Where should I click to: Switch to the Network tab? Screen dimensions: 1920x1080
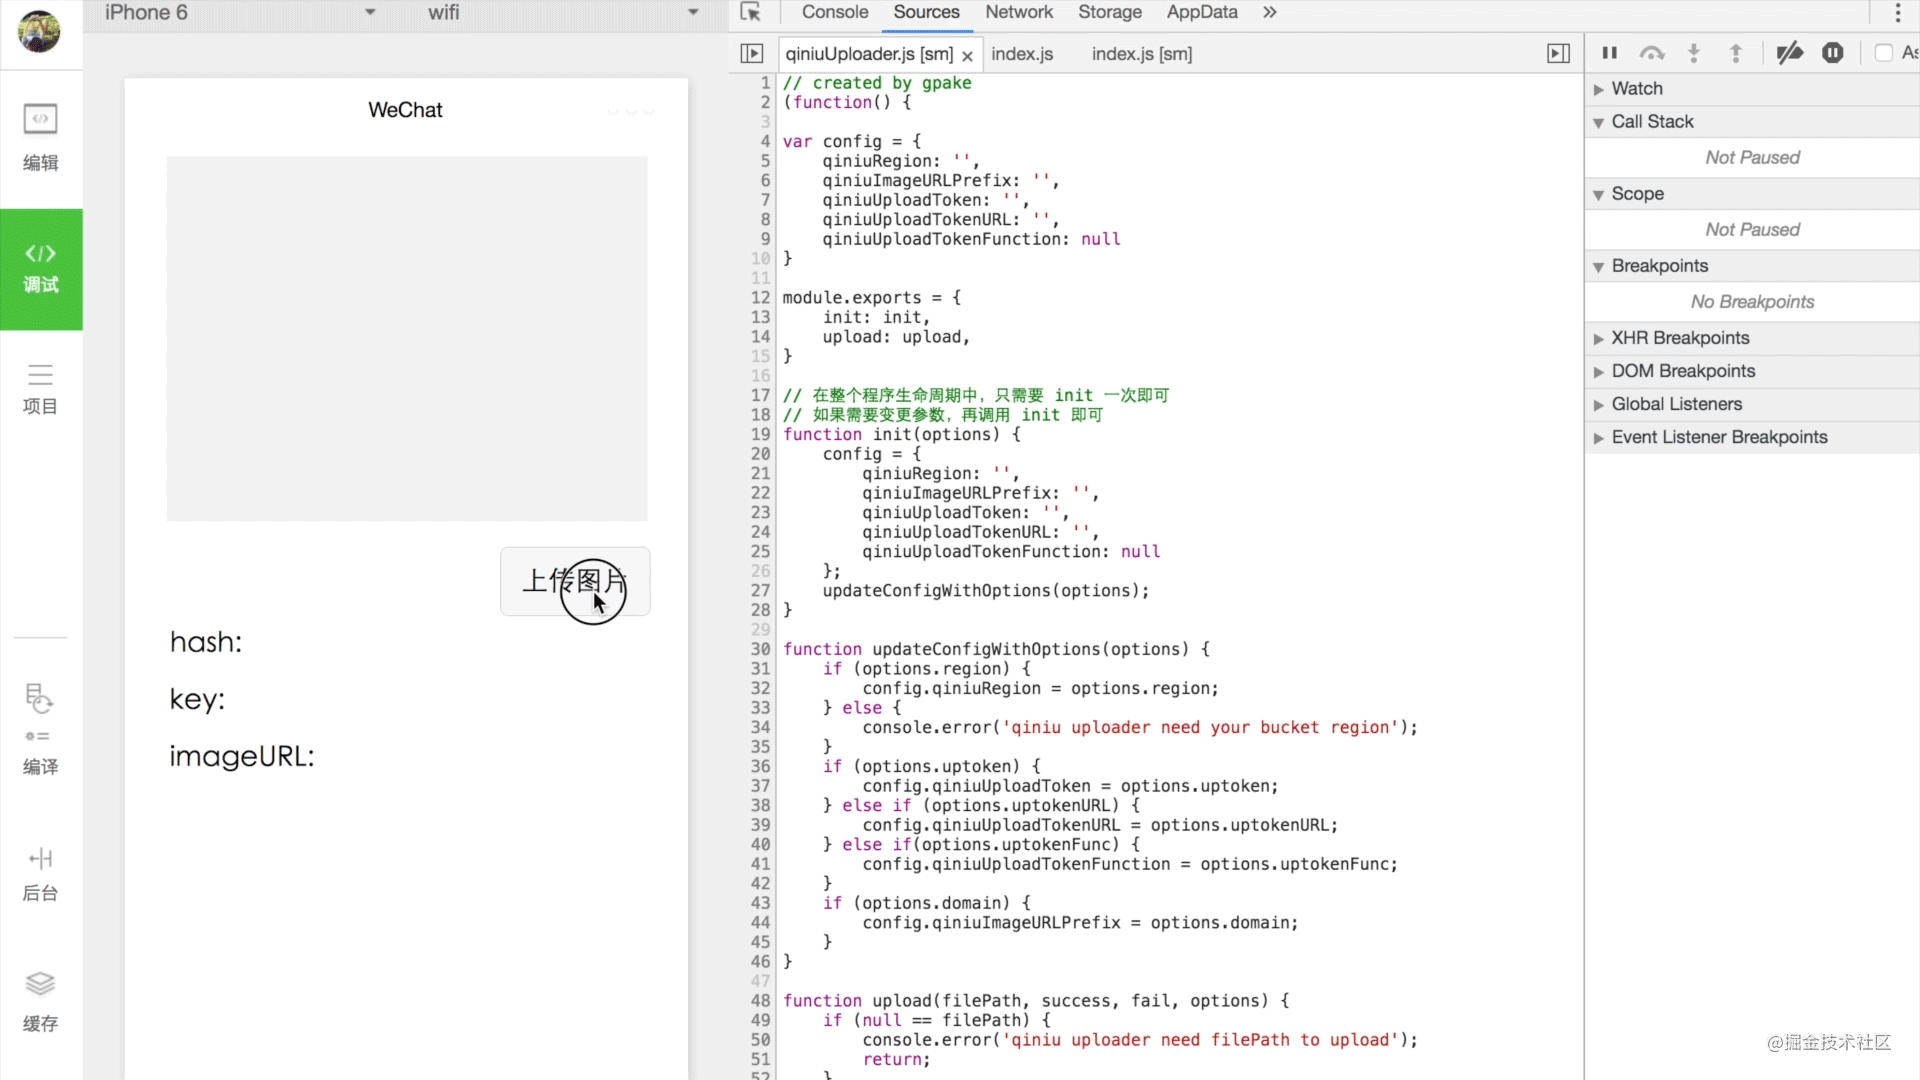pyautogui.click(x=1018, y=12)
